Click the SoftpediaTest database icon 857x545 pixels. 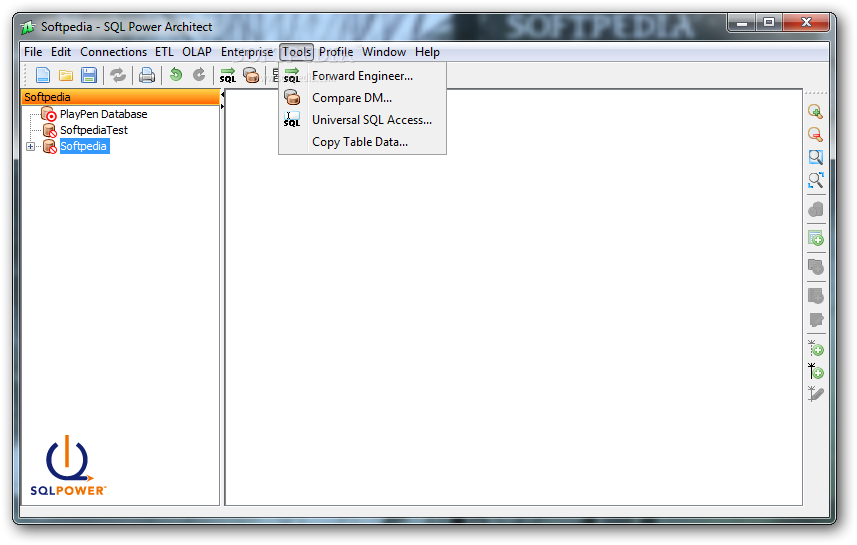pyautogui.click(x=49, y=131)
